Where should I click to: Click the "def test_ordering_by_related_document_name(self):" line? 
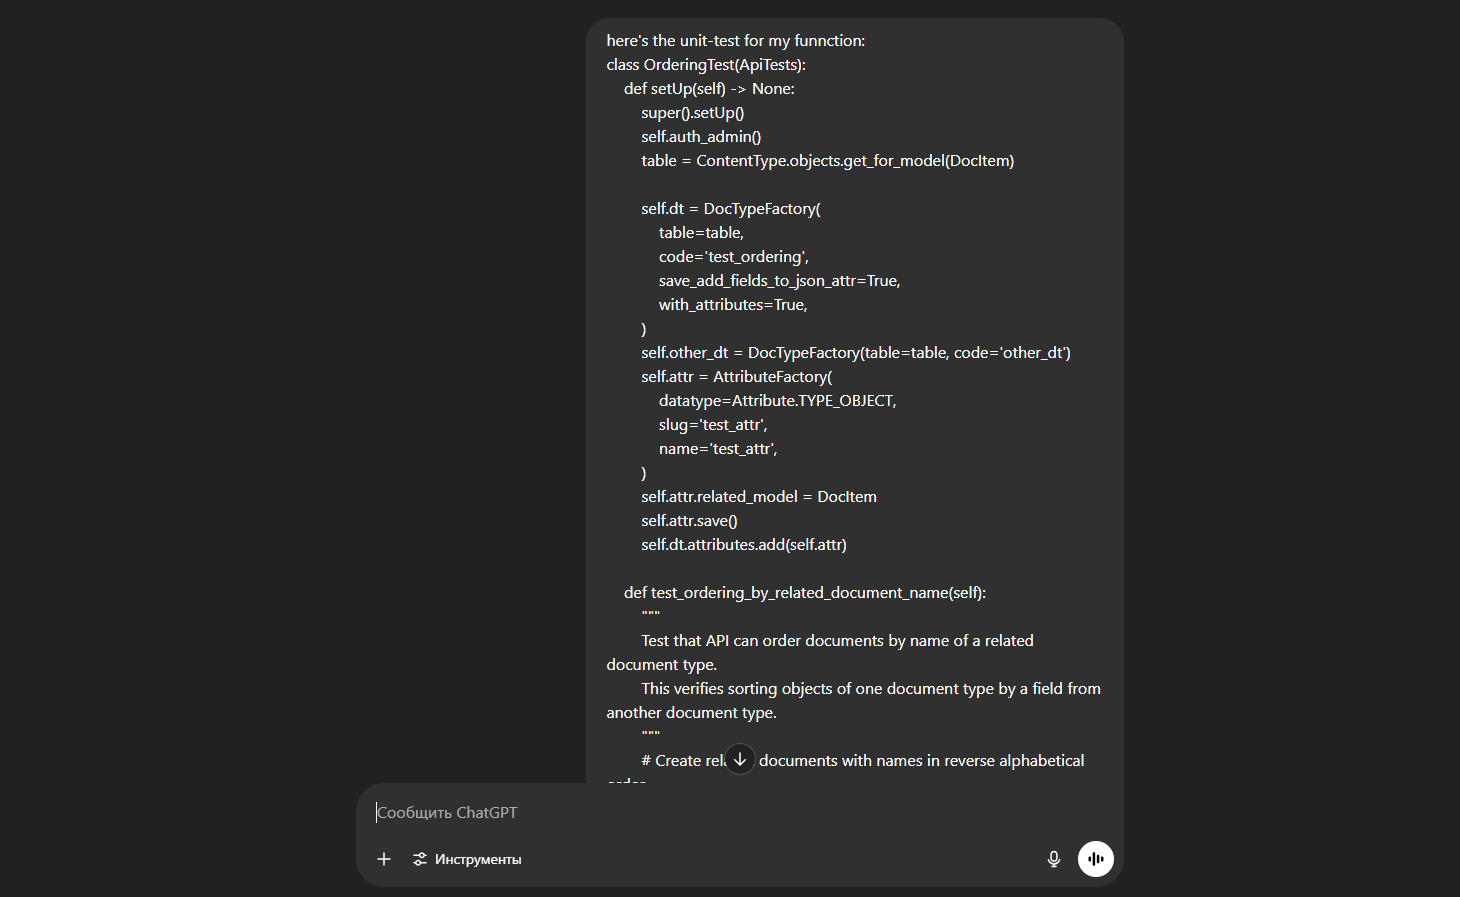click(804, 593)
